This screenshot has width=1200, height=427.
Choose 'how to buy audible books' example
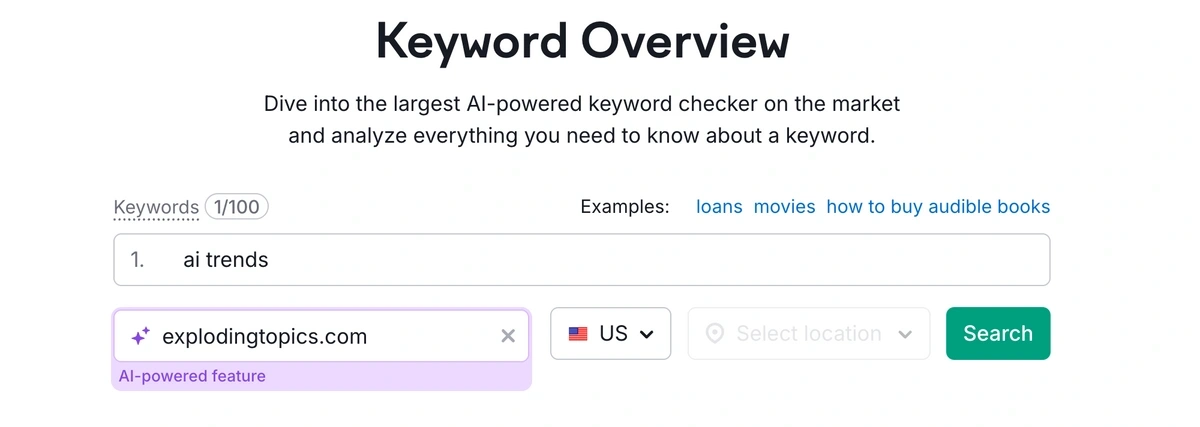[x=938, y=207]
